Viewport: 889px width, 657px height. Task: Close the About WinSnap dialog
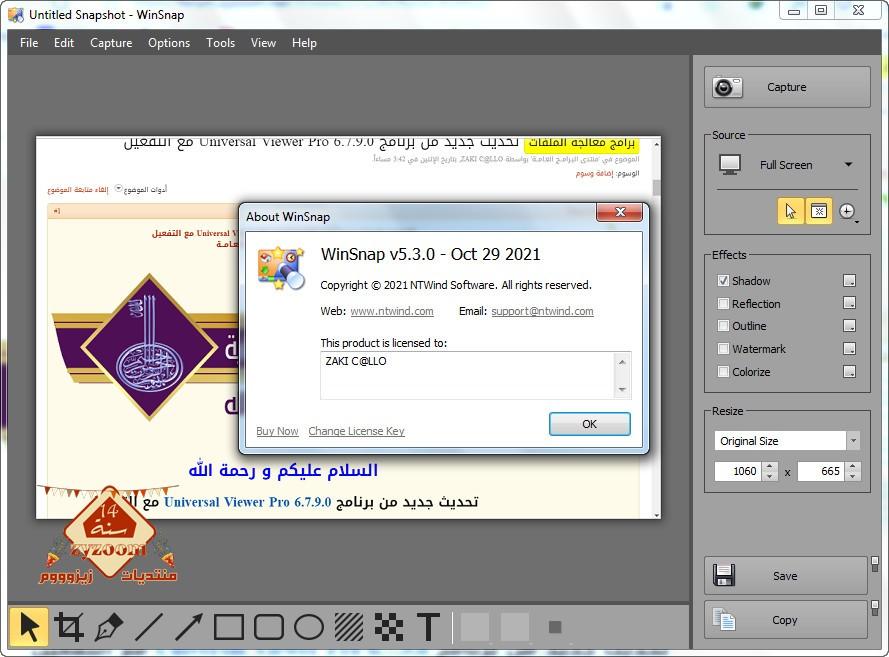[620, 212]
